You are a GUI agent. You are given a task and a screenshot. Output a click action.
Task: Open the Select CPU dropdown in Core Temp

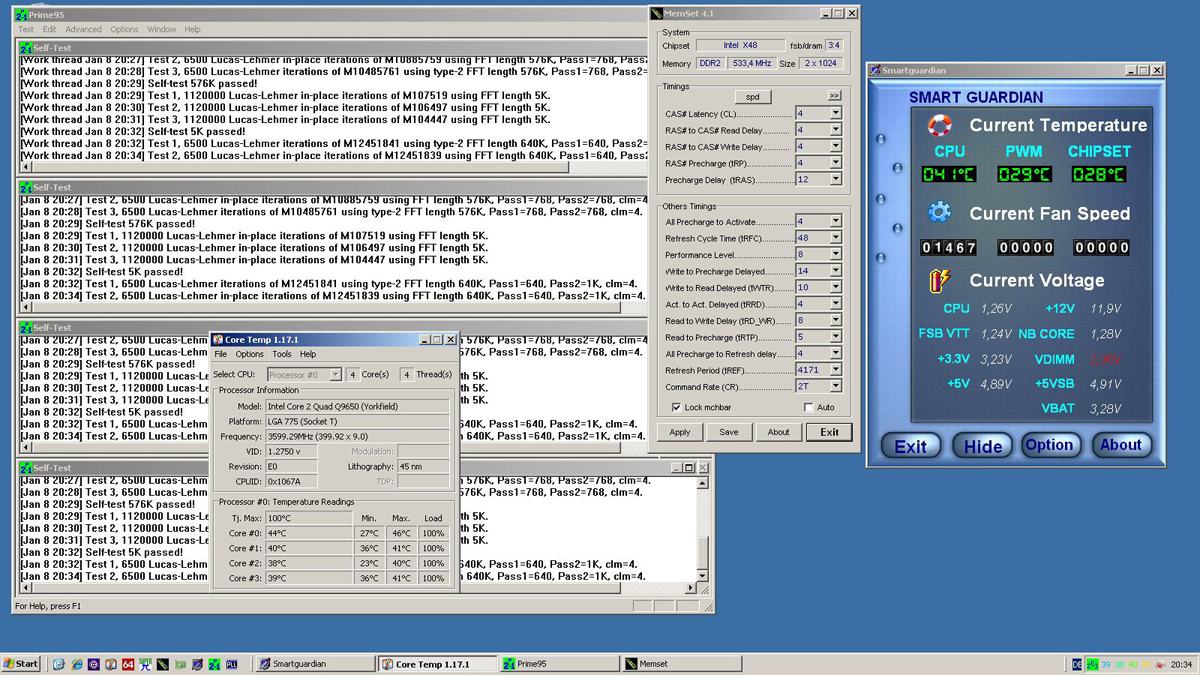(x=336, y=375)
